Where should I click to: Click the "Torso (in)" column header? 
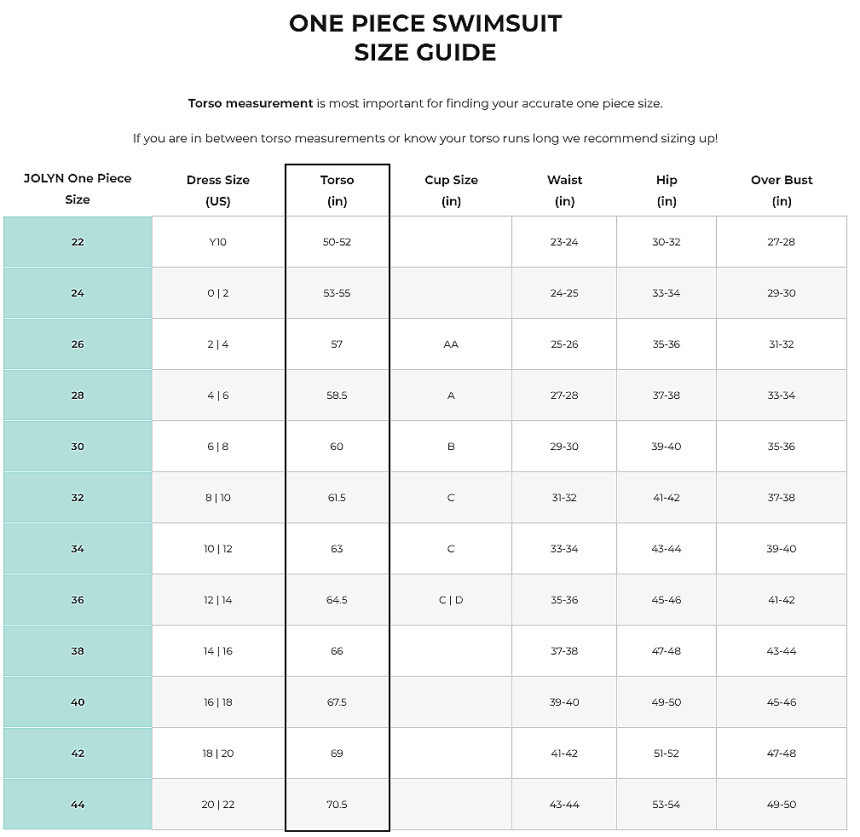coord(337,190)
